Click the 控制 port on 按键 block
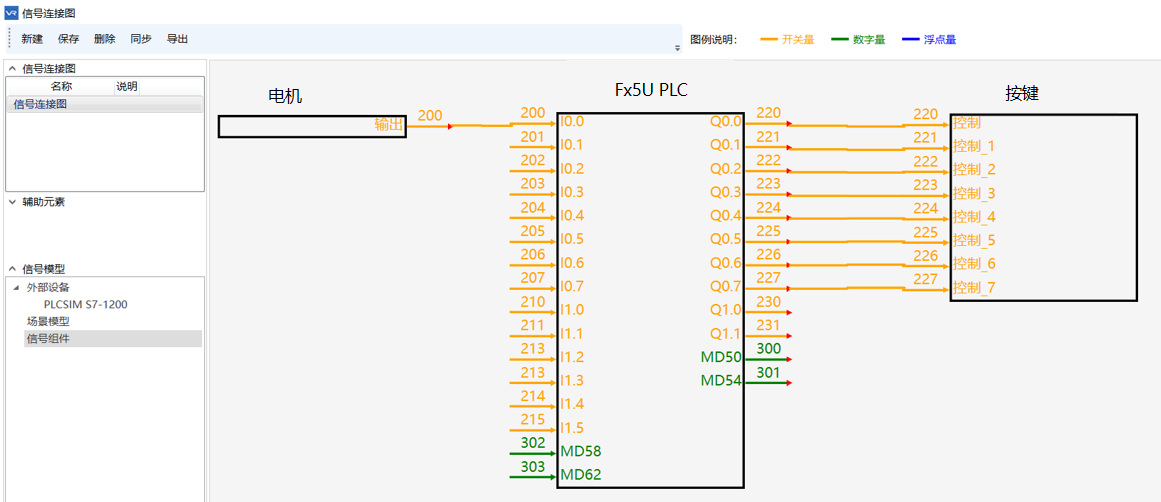 coord(967,122)
